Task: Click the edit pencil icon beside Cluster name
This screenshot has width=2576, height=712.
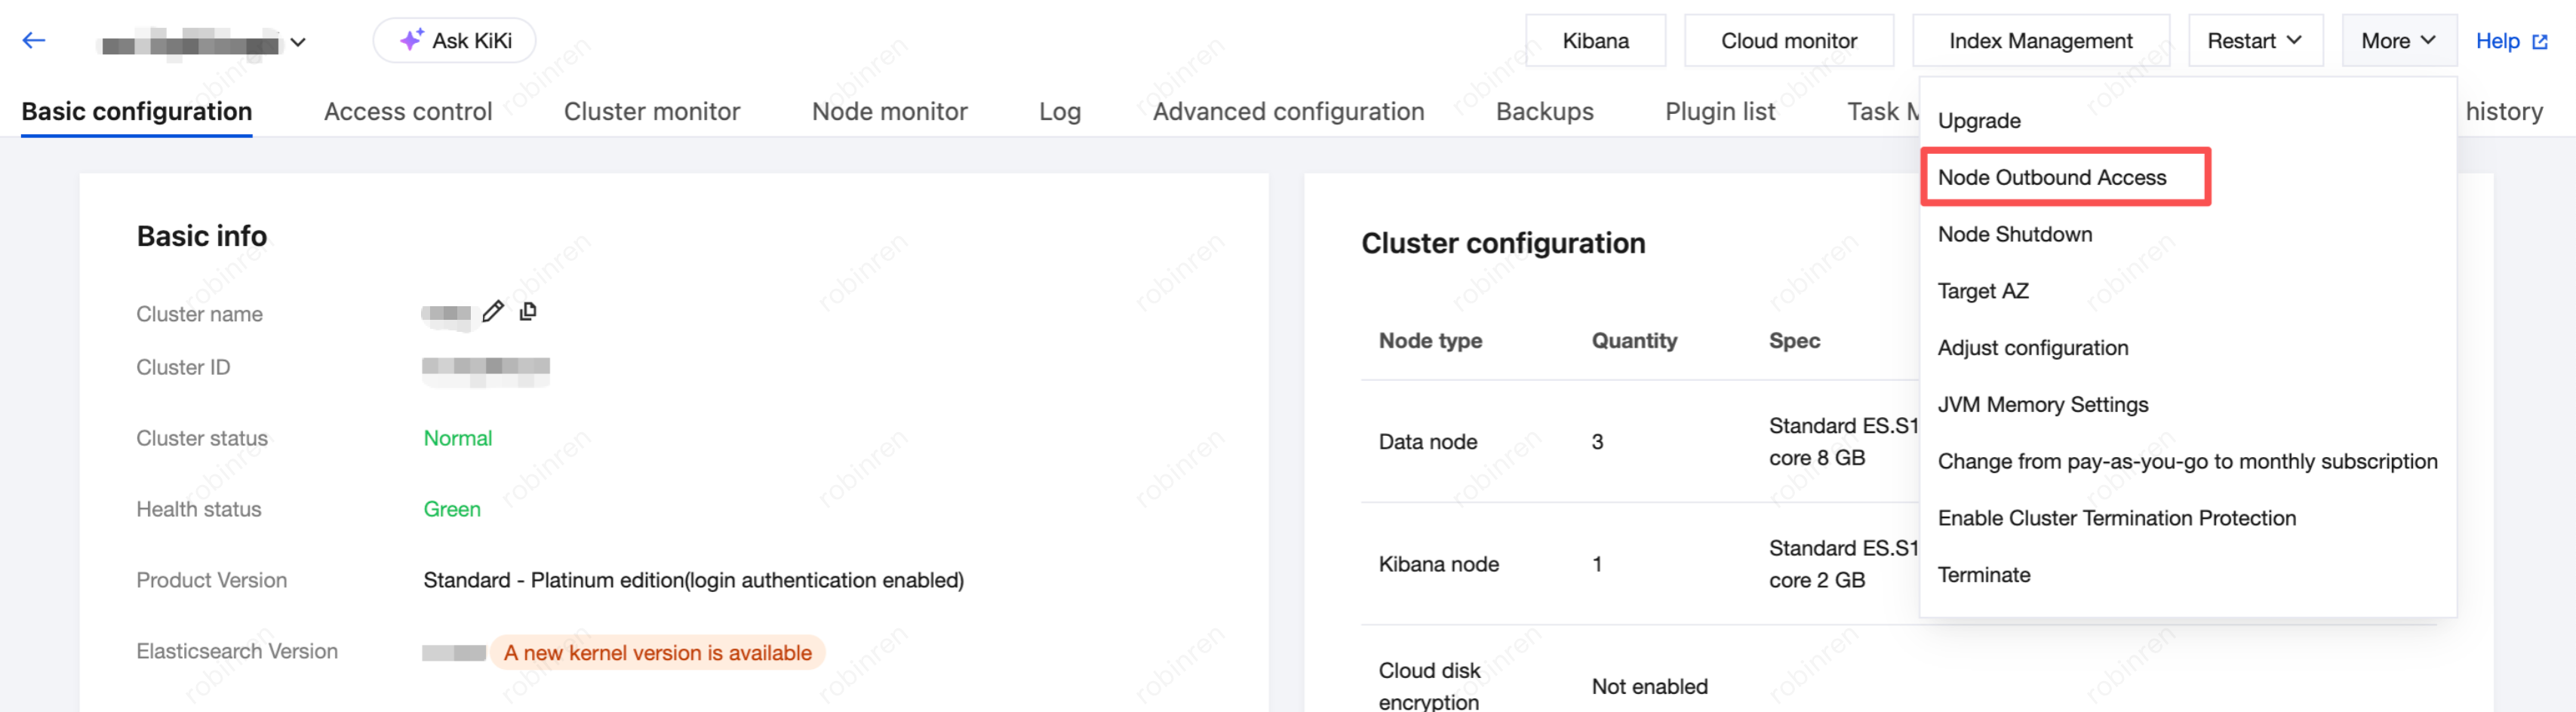Action: pyautogui.click(x=492, y=311)
